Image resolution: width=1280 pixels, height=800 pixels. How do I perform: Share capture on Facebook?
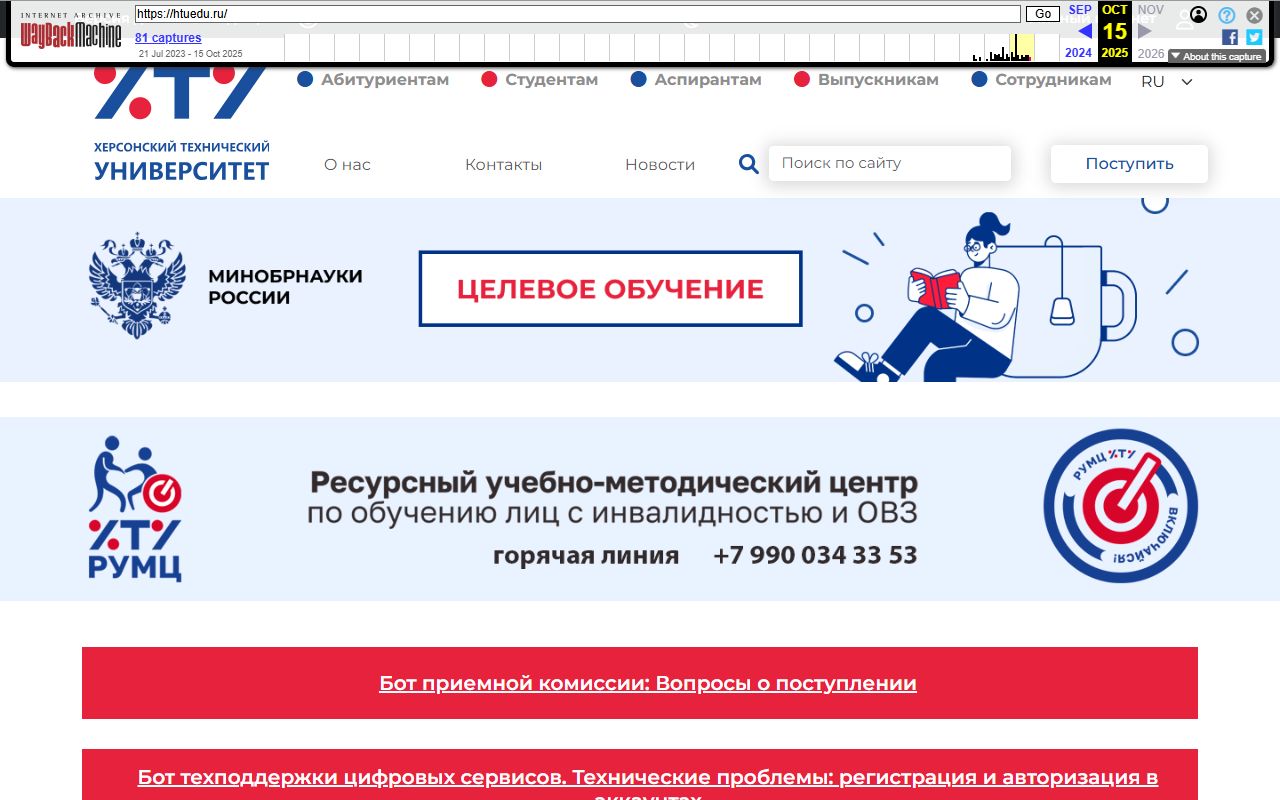1230,37
